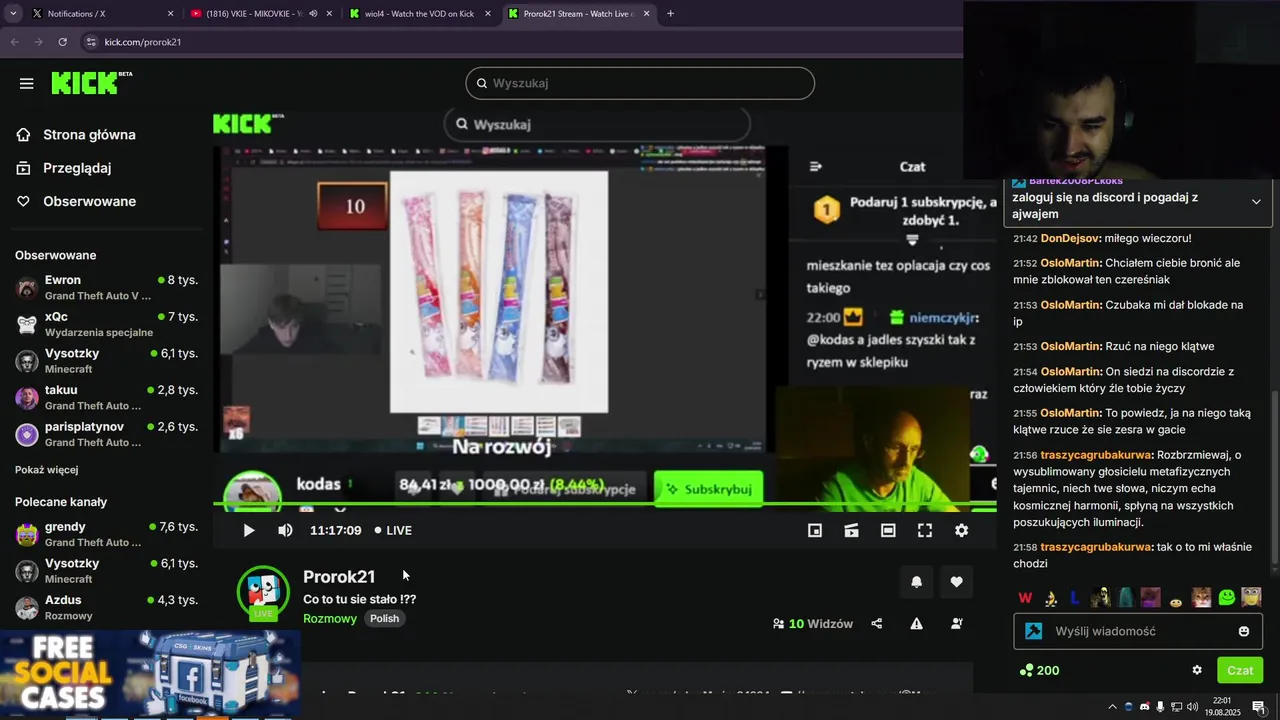Click the Kick search field Wyszukaj
Screen dimensions: 1280x720
tap(640, 83)
